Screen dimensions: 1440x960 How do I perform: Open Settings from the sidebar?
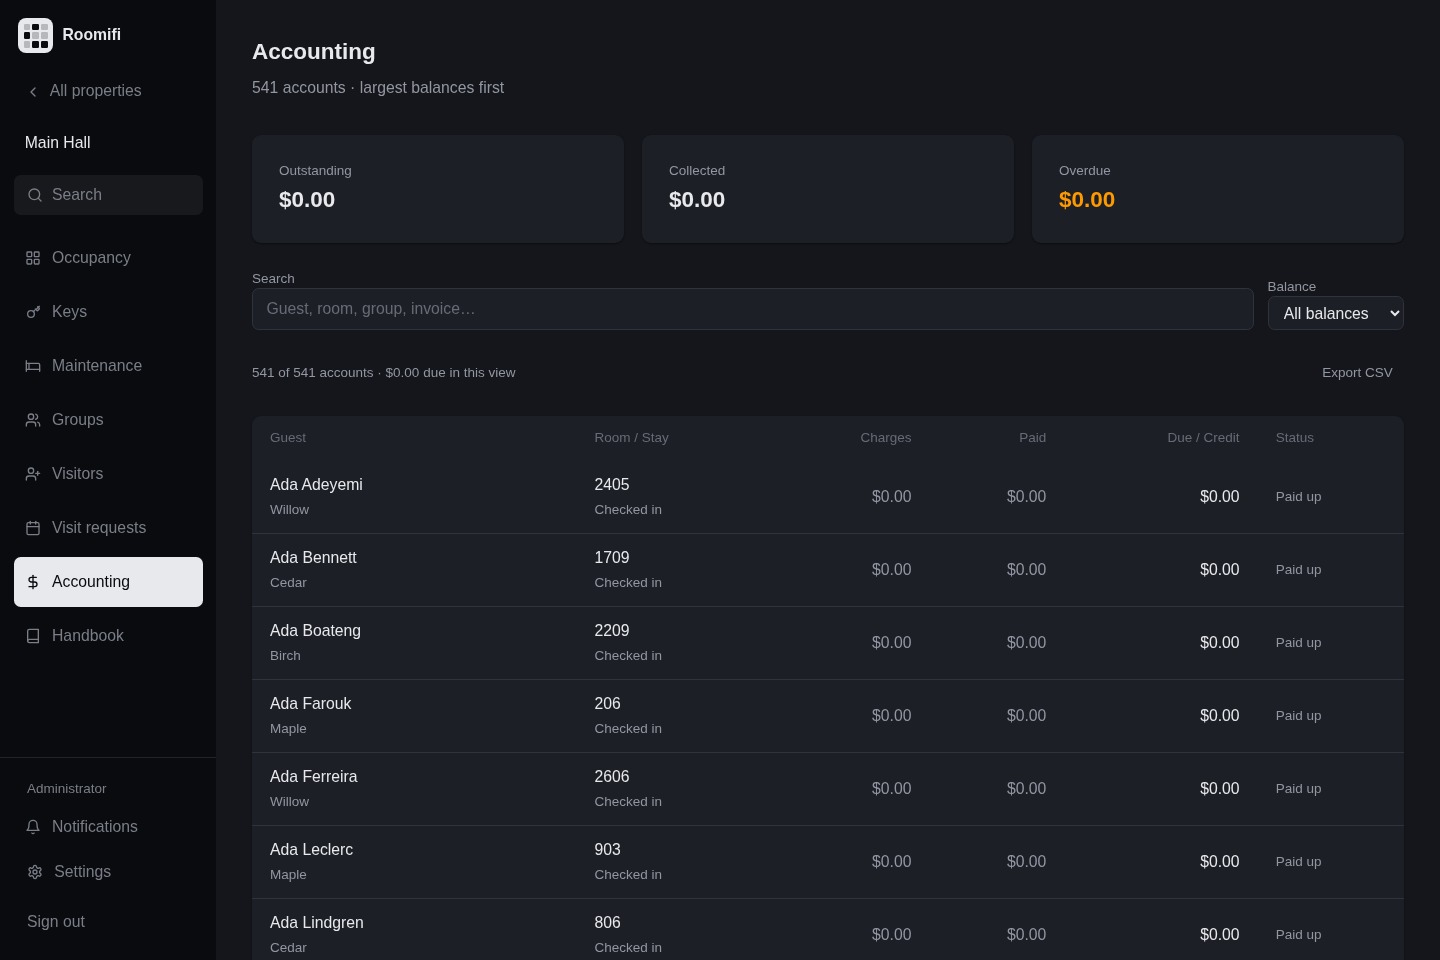pyautogui.click(x=108, y=872)
